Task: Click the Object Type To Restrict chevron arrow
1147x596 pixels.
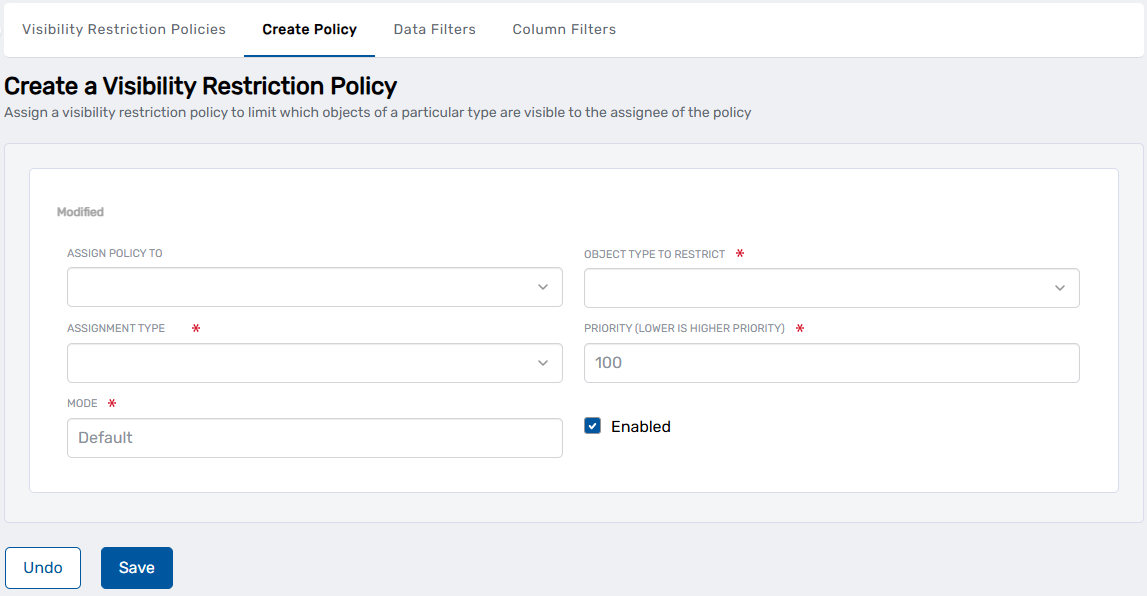Action: (x=1061, y=287)
